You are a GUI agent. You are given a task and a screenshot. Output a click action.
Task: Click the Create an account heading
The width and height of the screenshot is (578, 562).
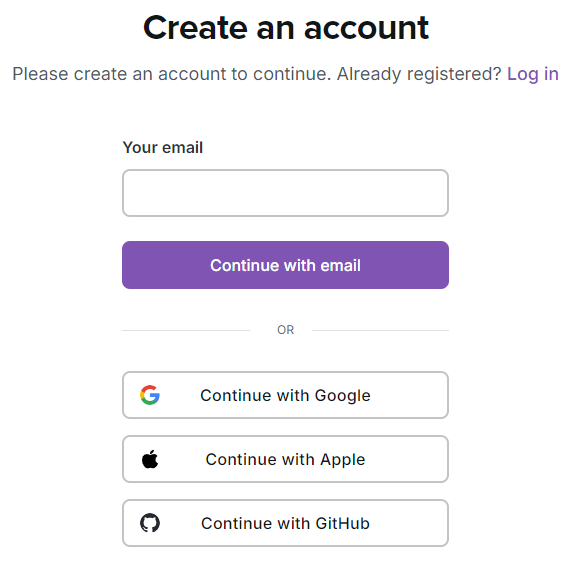286,28
